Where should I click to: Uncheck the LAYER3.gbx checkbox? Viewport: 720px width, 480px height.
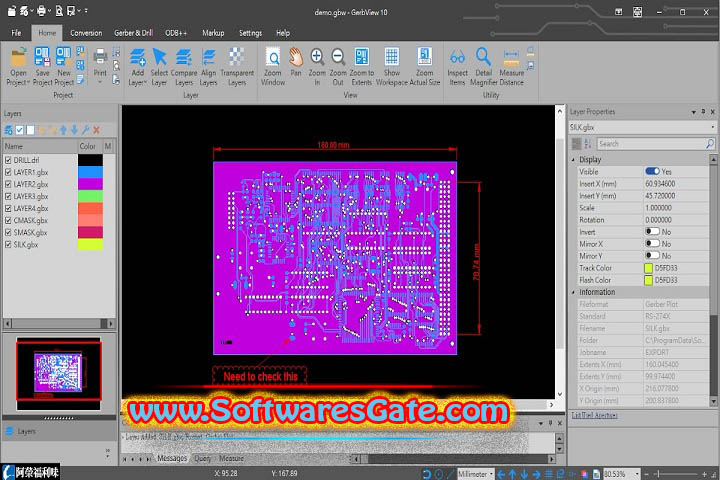(x=8, y=196)
